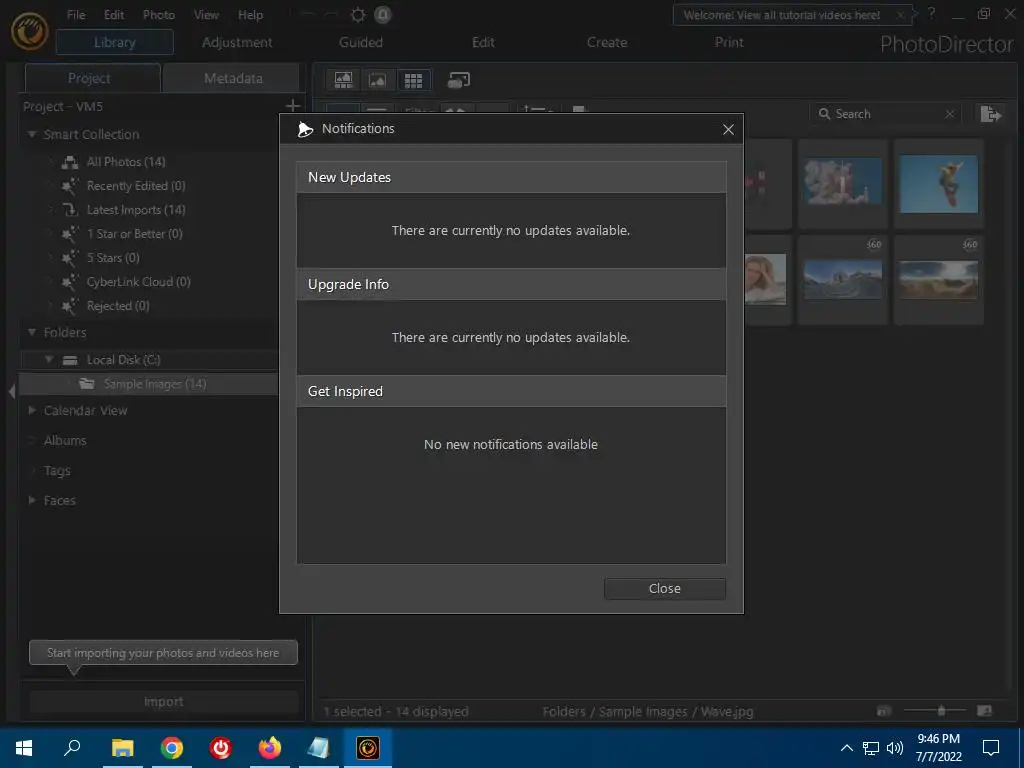Screen dimensions: 1024x768
Task: Expand the Tags section
Action: (31, 470)
